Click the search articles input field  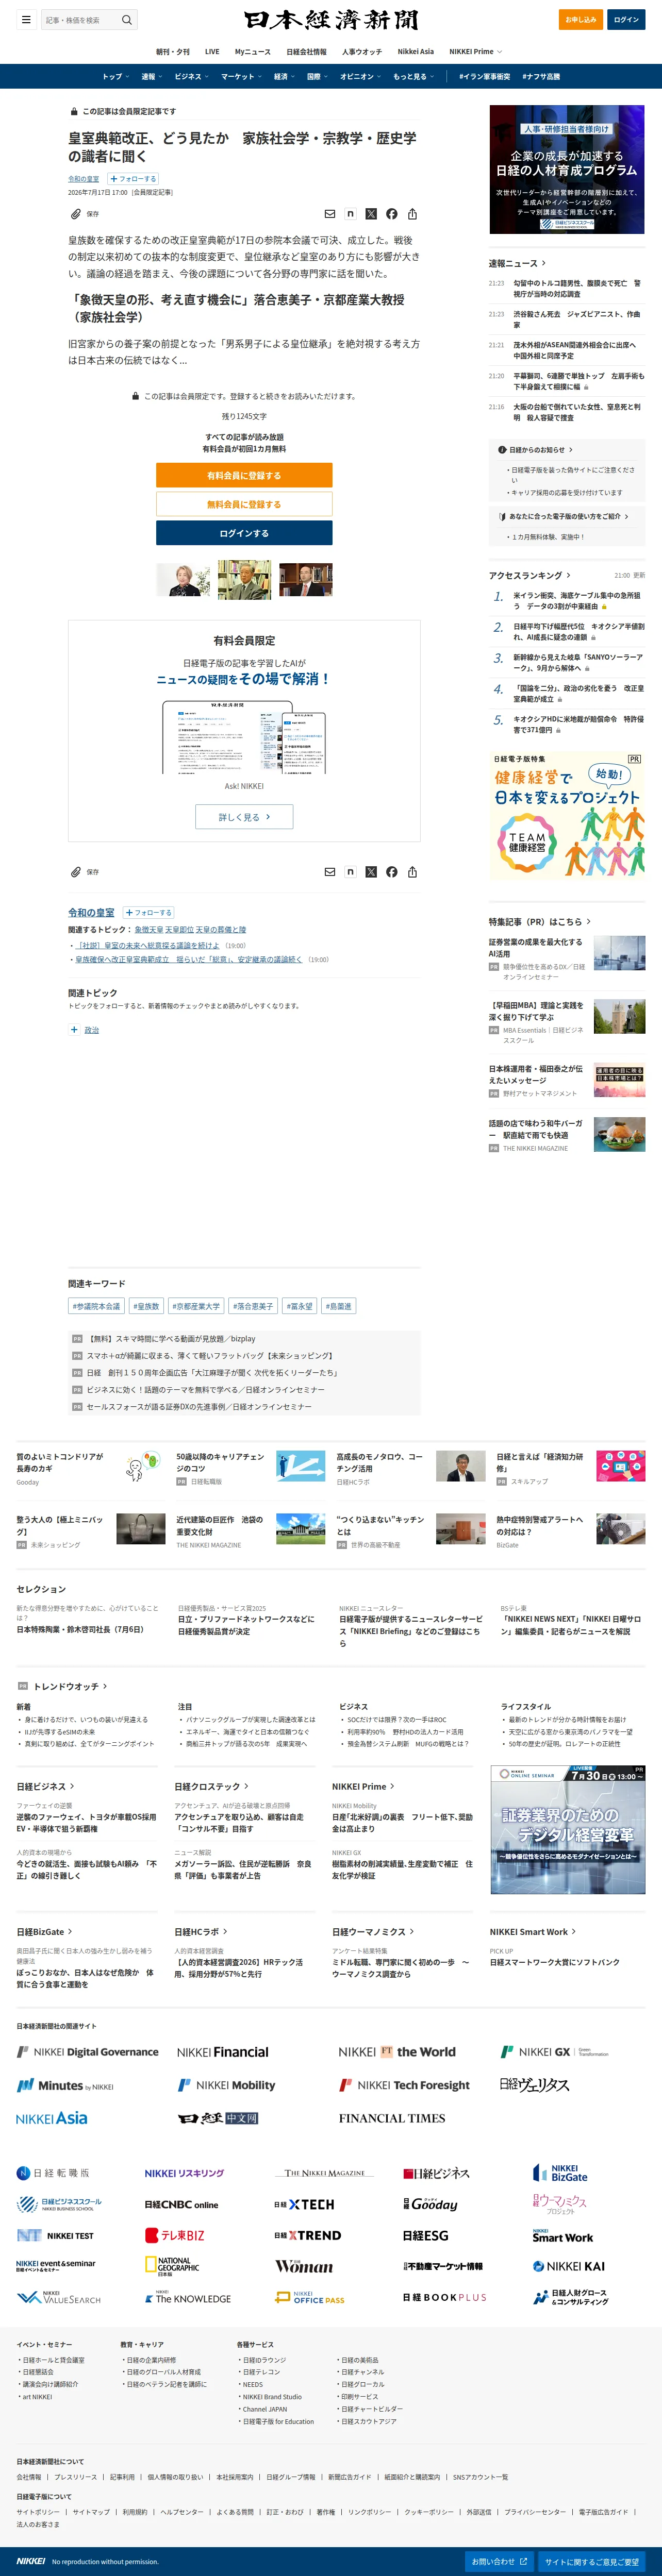79,20
